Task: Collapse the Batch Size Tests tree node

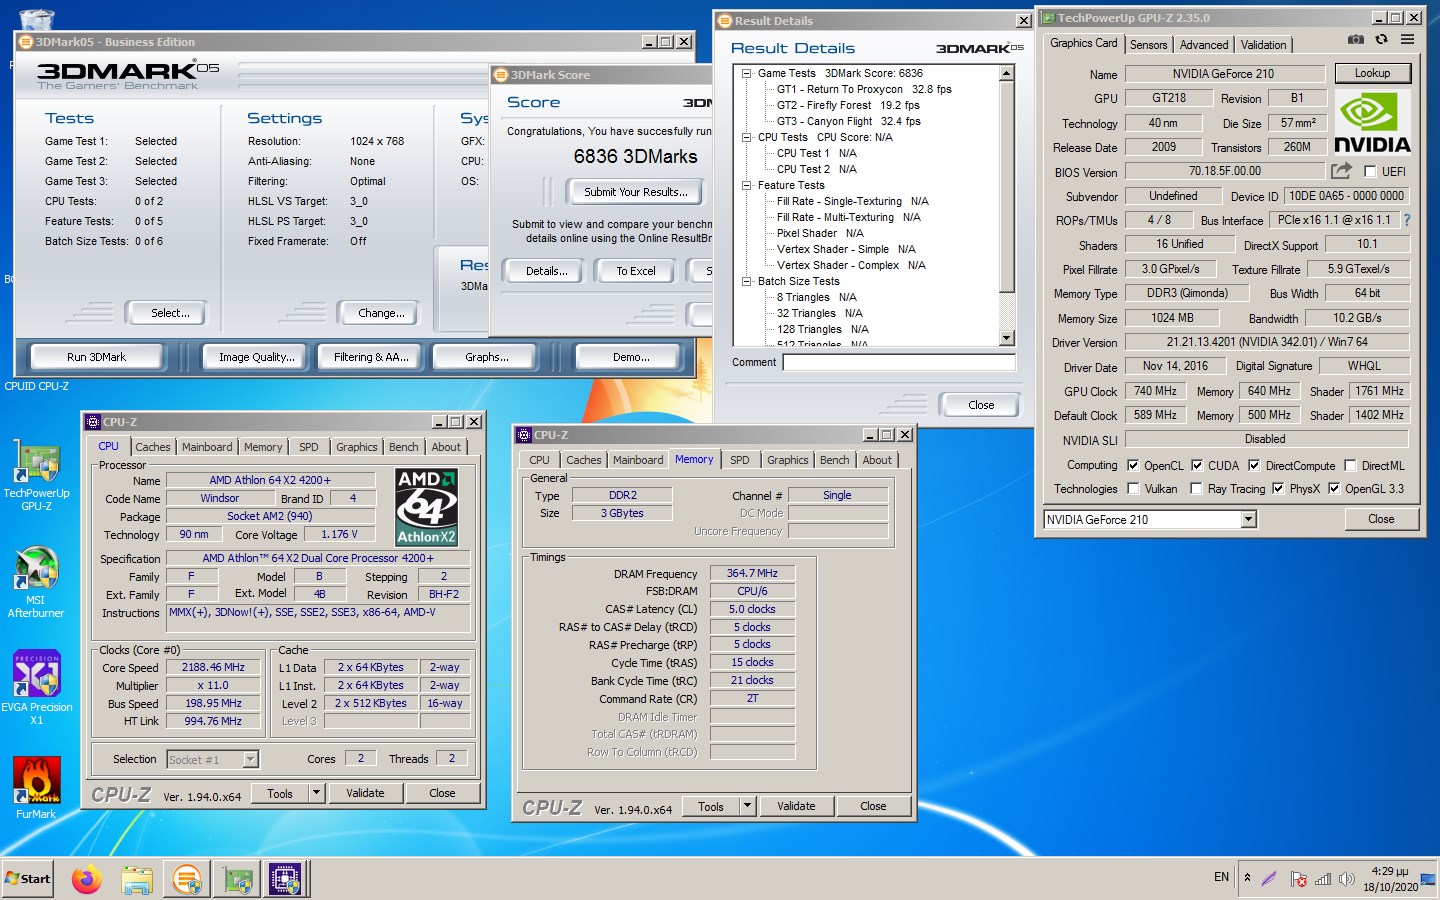Action: pos(746,281)
